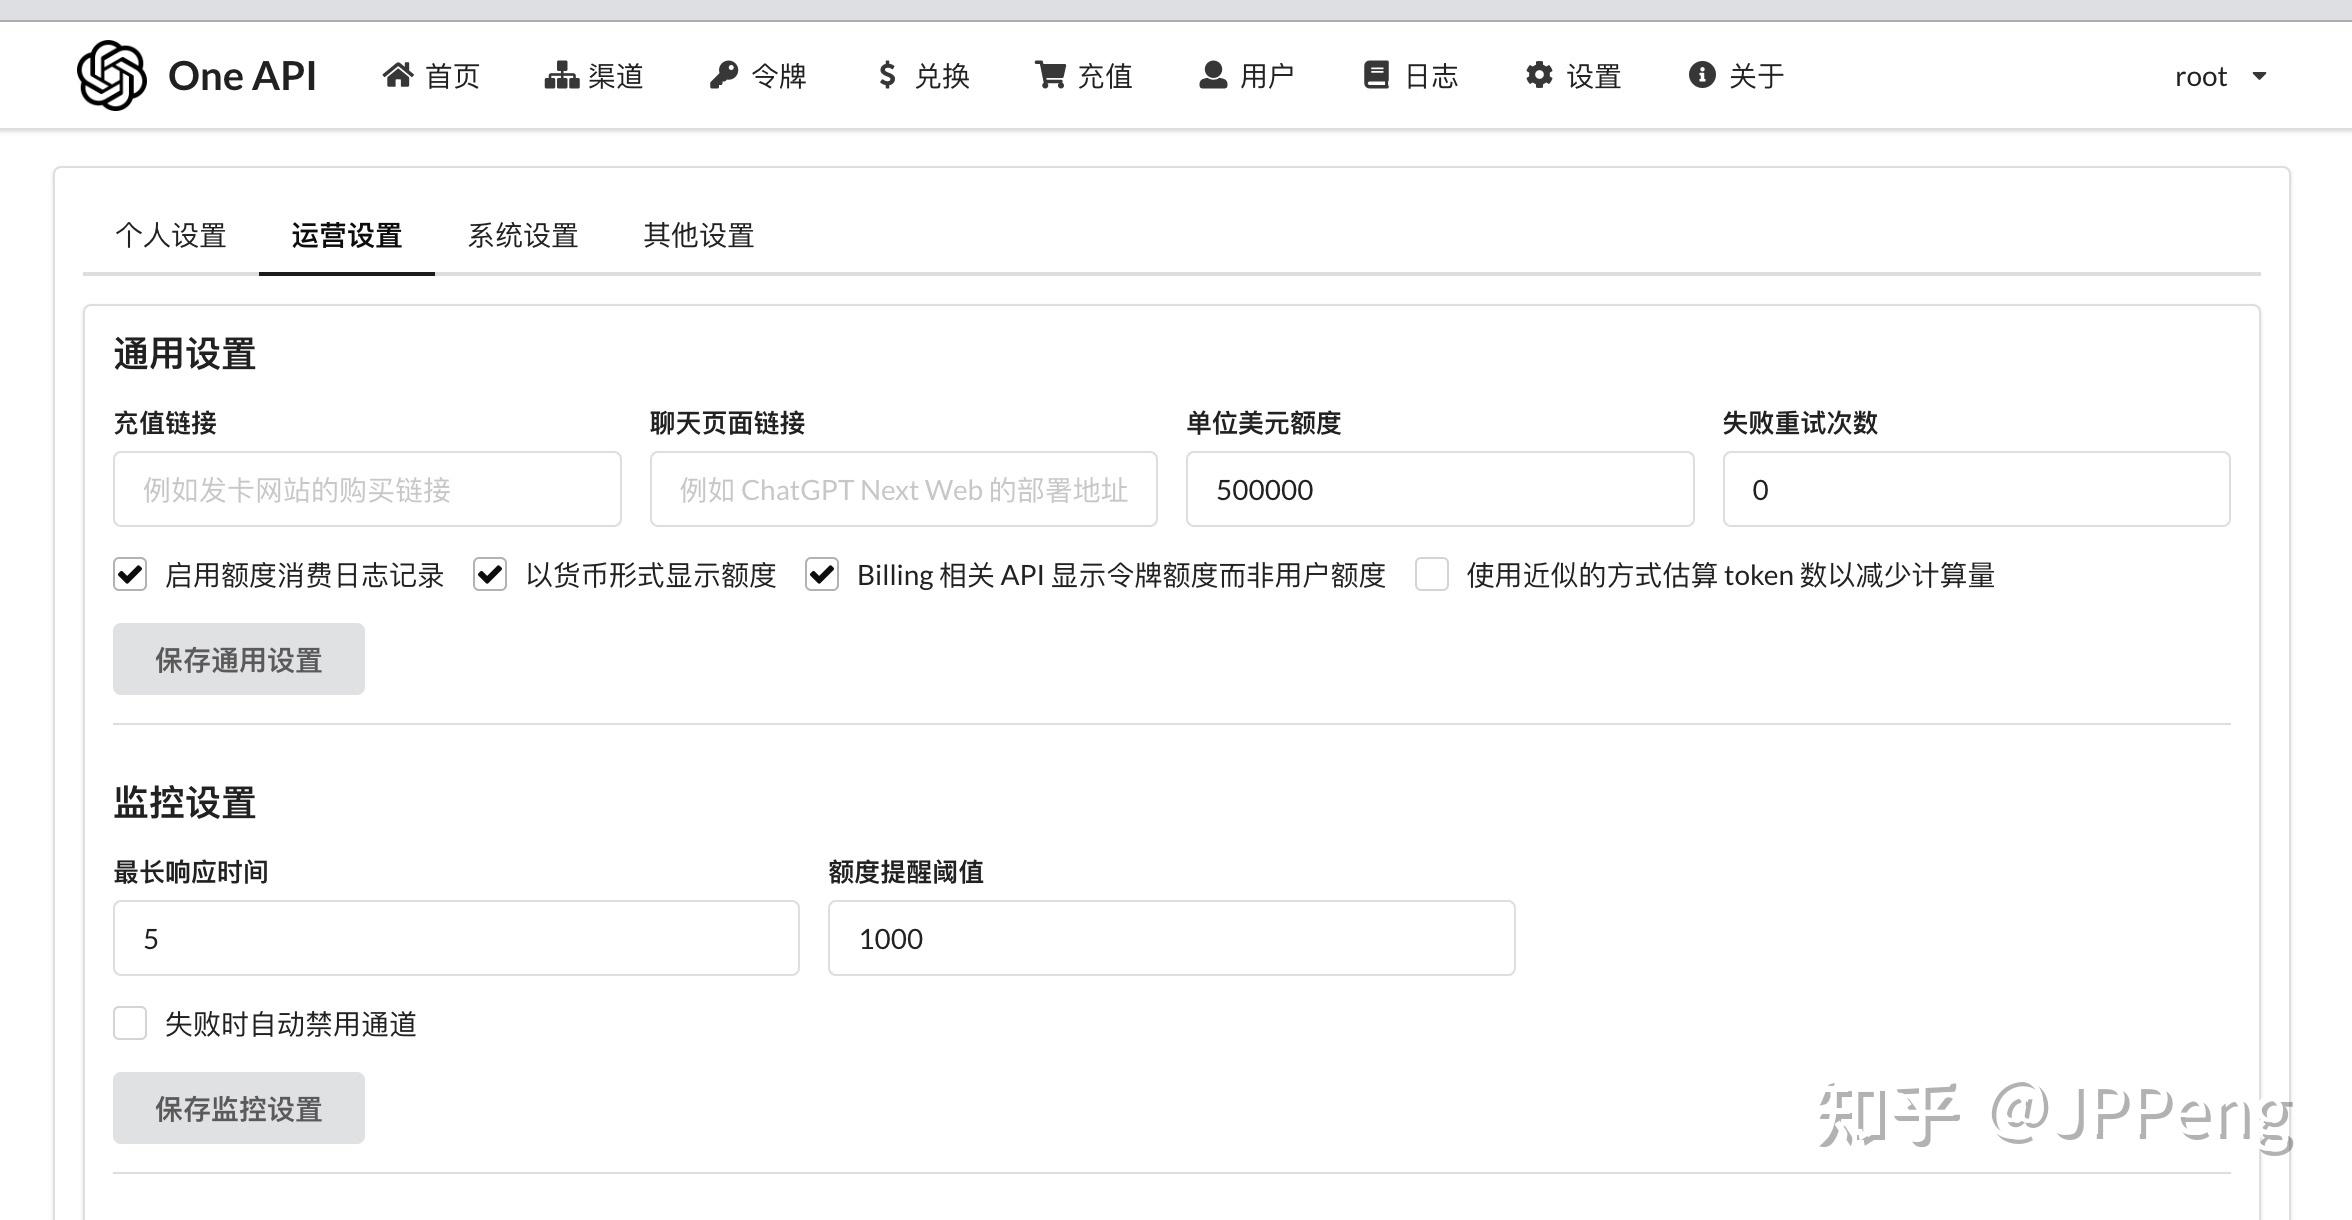Image resolution: width=2352 pixels, height=1220 pixels.
Task: Click the 充值链接 input field
Action: click(367, 489)
